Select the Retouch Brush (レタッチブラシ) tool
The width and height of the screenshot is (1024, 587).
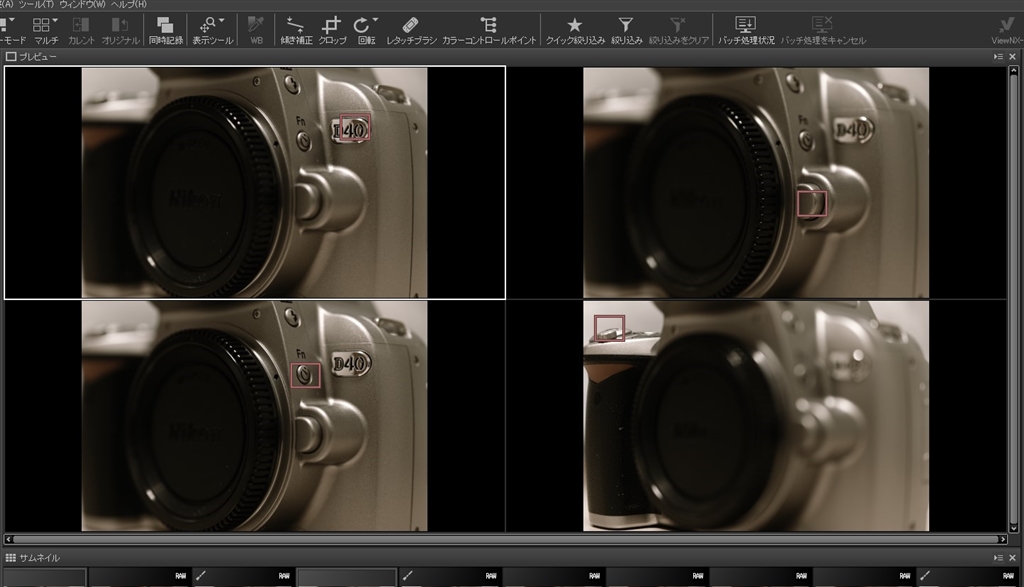coord(410,28)
